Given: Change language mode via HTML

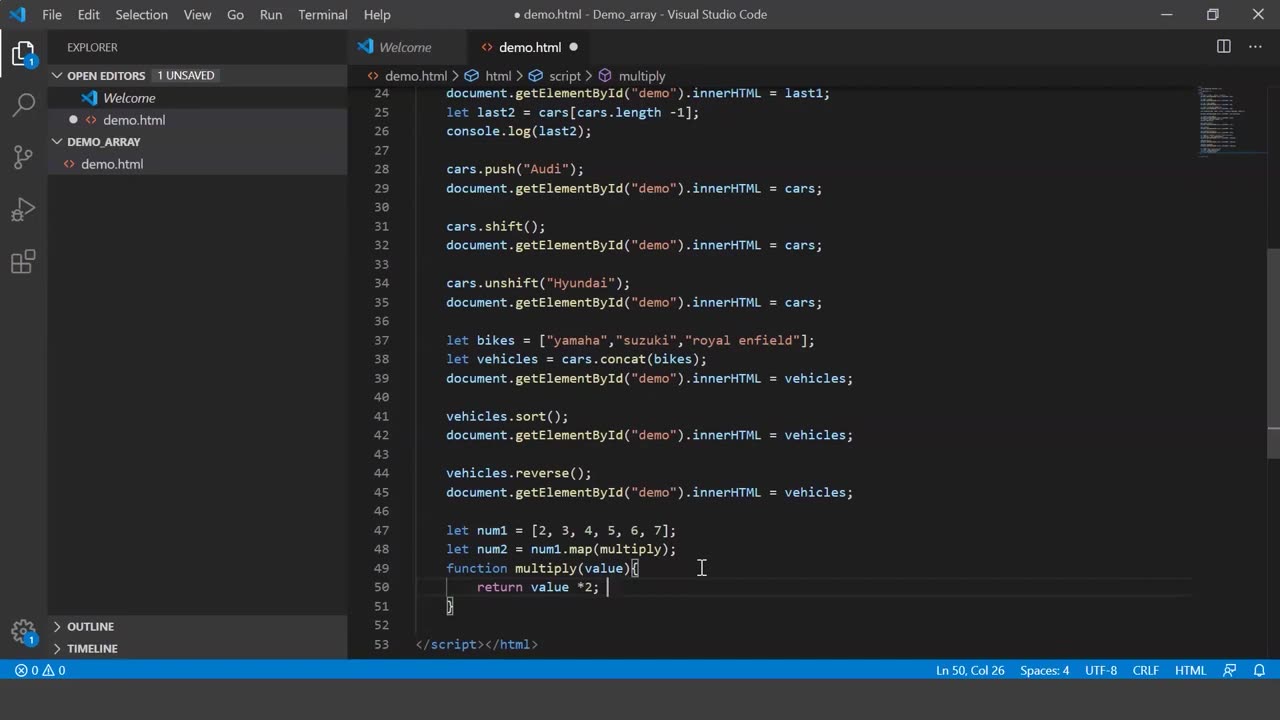Looking at the screenshot, I should pos(1190,670).
